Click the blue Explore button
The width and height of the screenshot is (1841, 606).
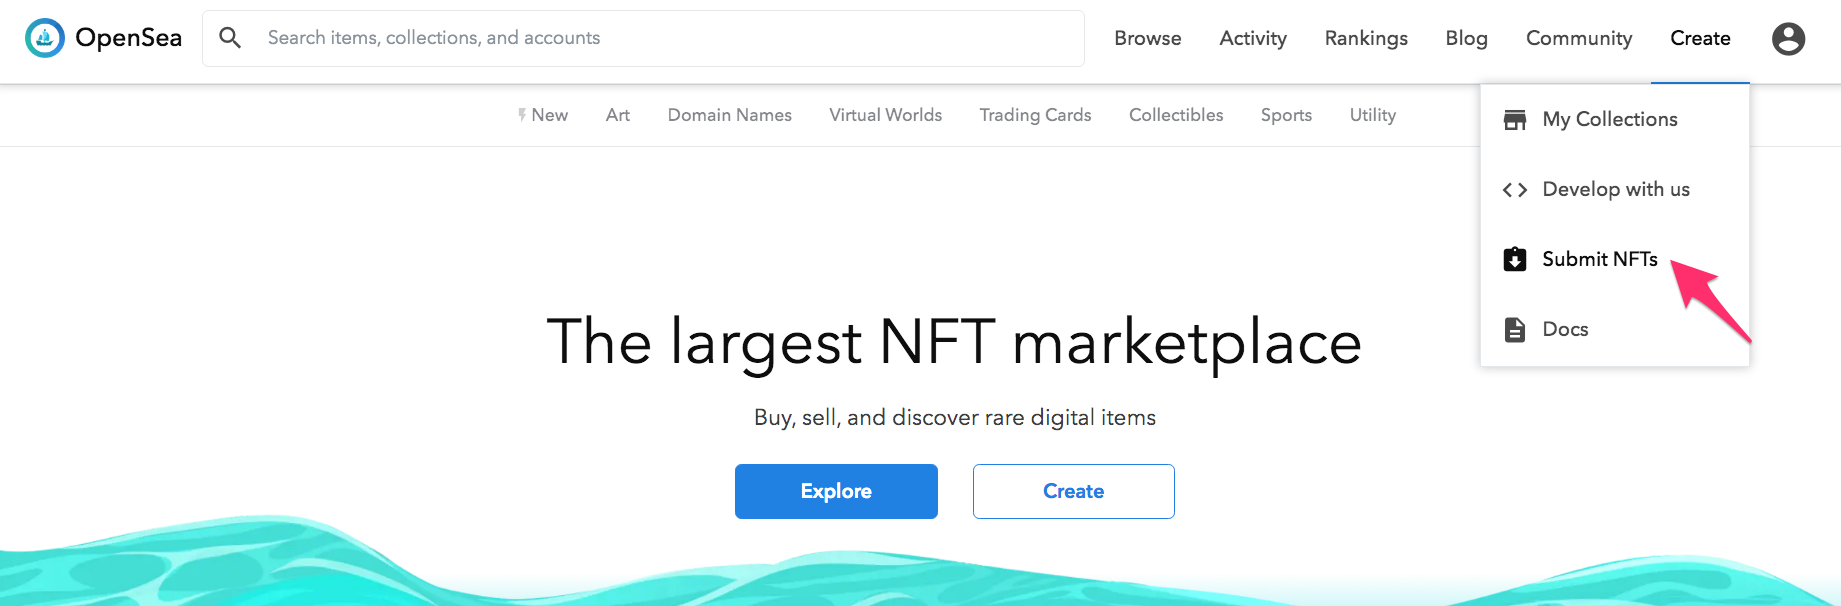click(x=836, y=491)
